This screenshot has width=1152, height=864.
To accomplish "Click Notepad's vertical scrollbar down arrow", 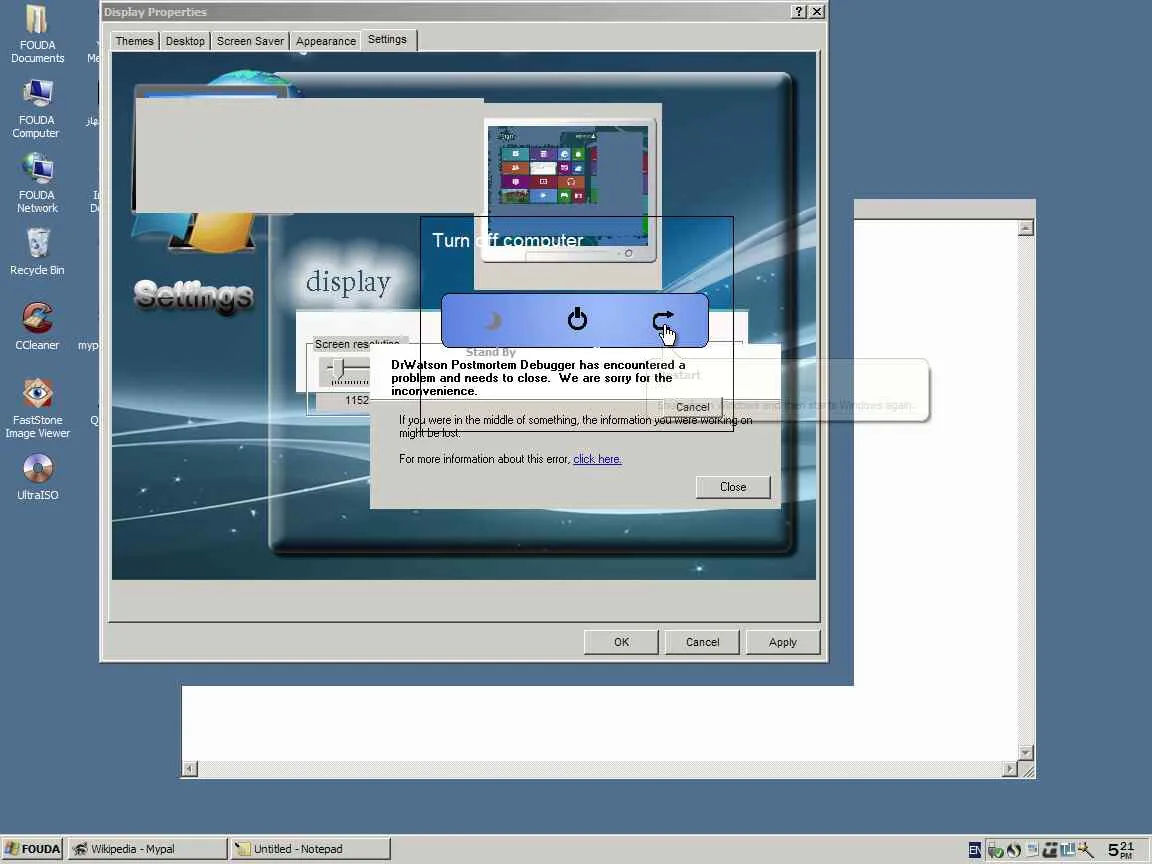I will [x=1026, y=752].
